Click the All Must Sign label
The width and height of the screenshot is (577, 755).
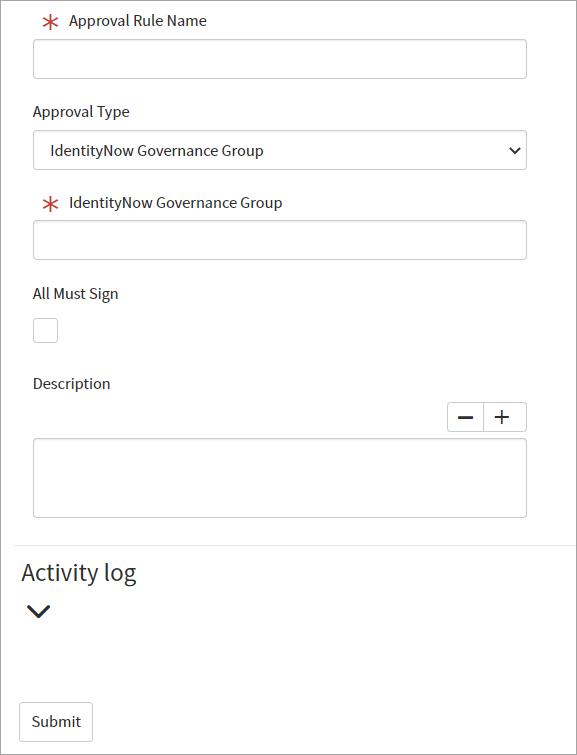(76, 294)
